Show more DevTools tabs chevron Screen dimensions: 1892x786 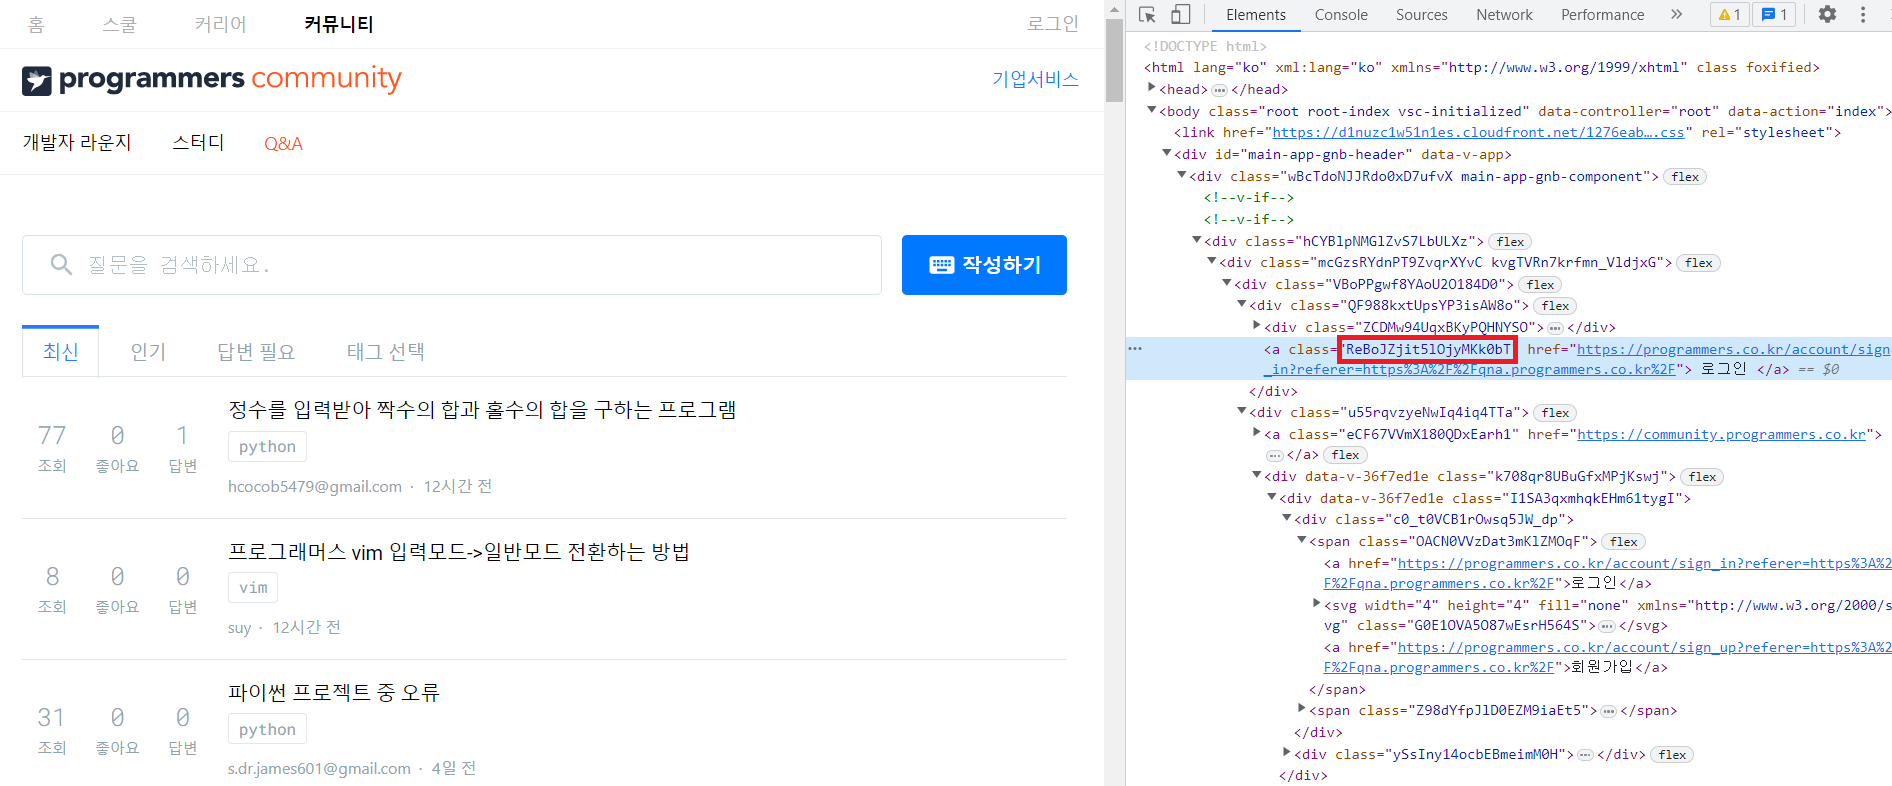[1676, 15]
